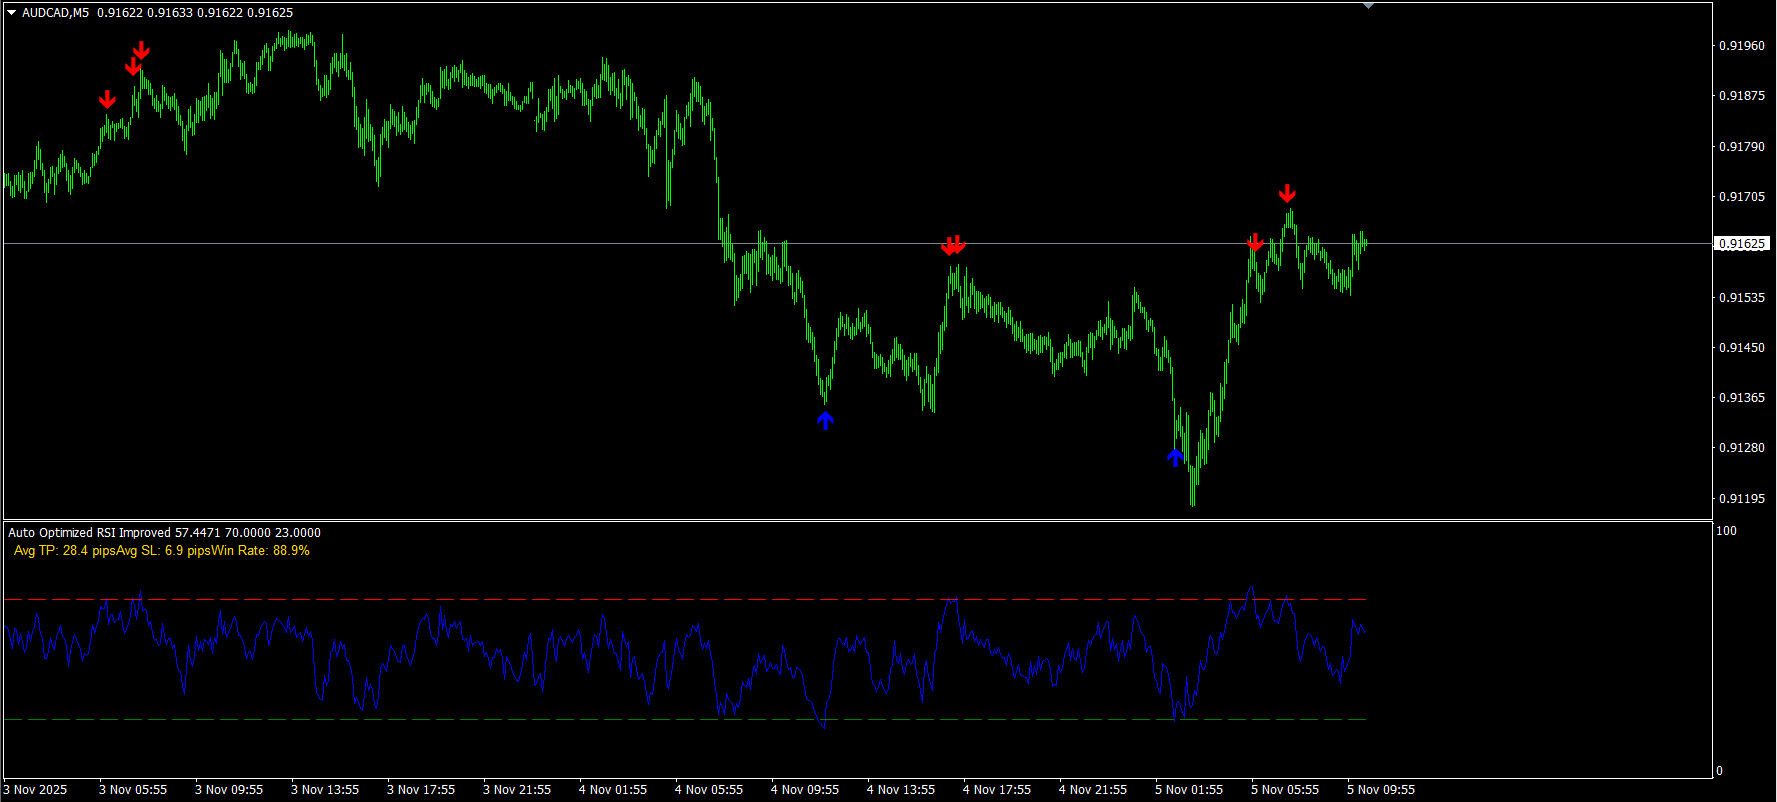Click the 3 Nov 21:55 time axis label
The height and width of the screenshot is (802, 1777).
[517, 790]
